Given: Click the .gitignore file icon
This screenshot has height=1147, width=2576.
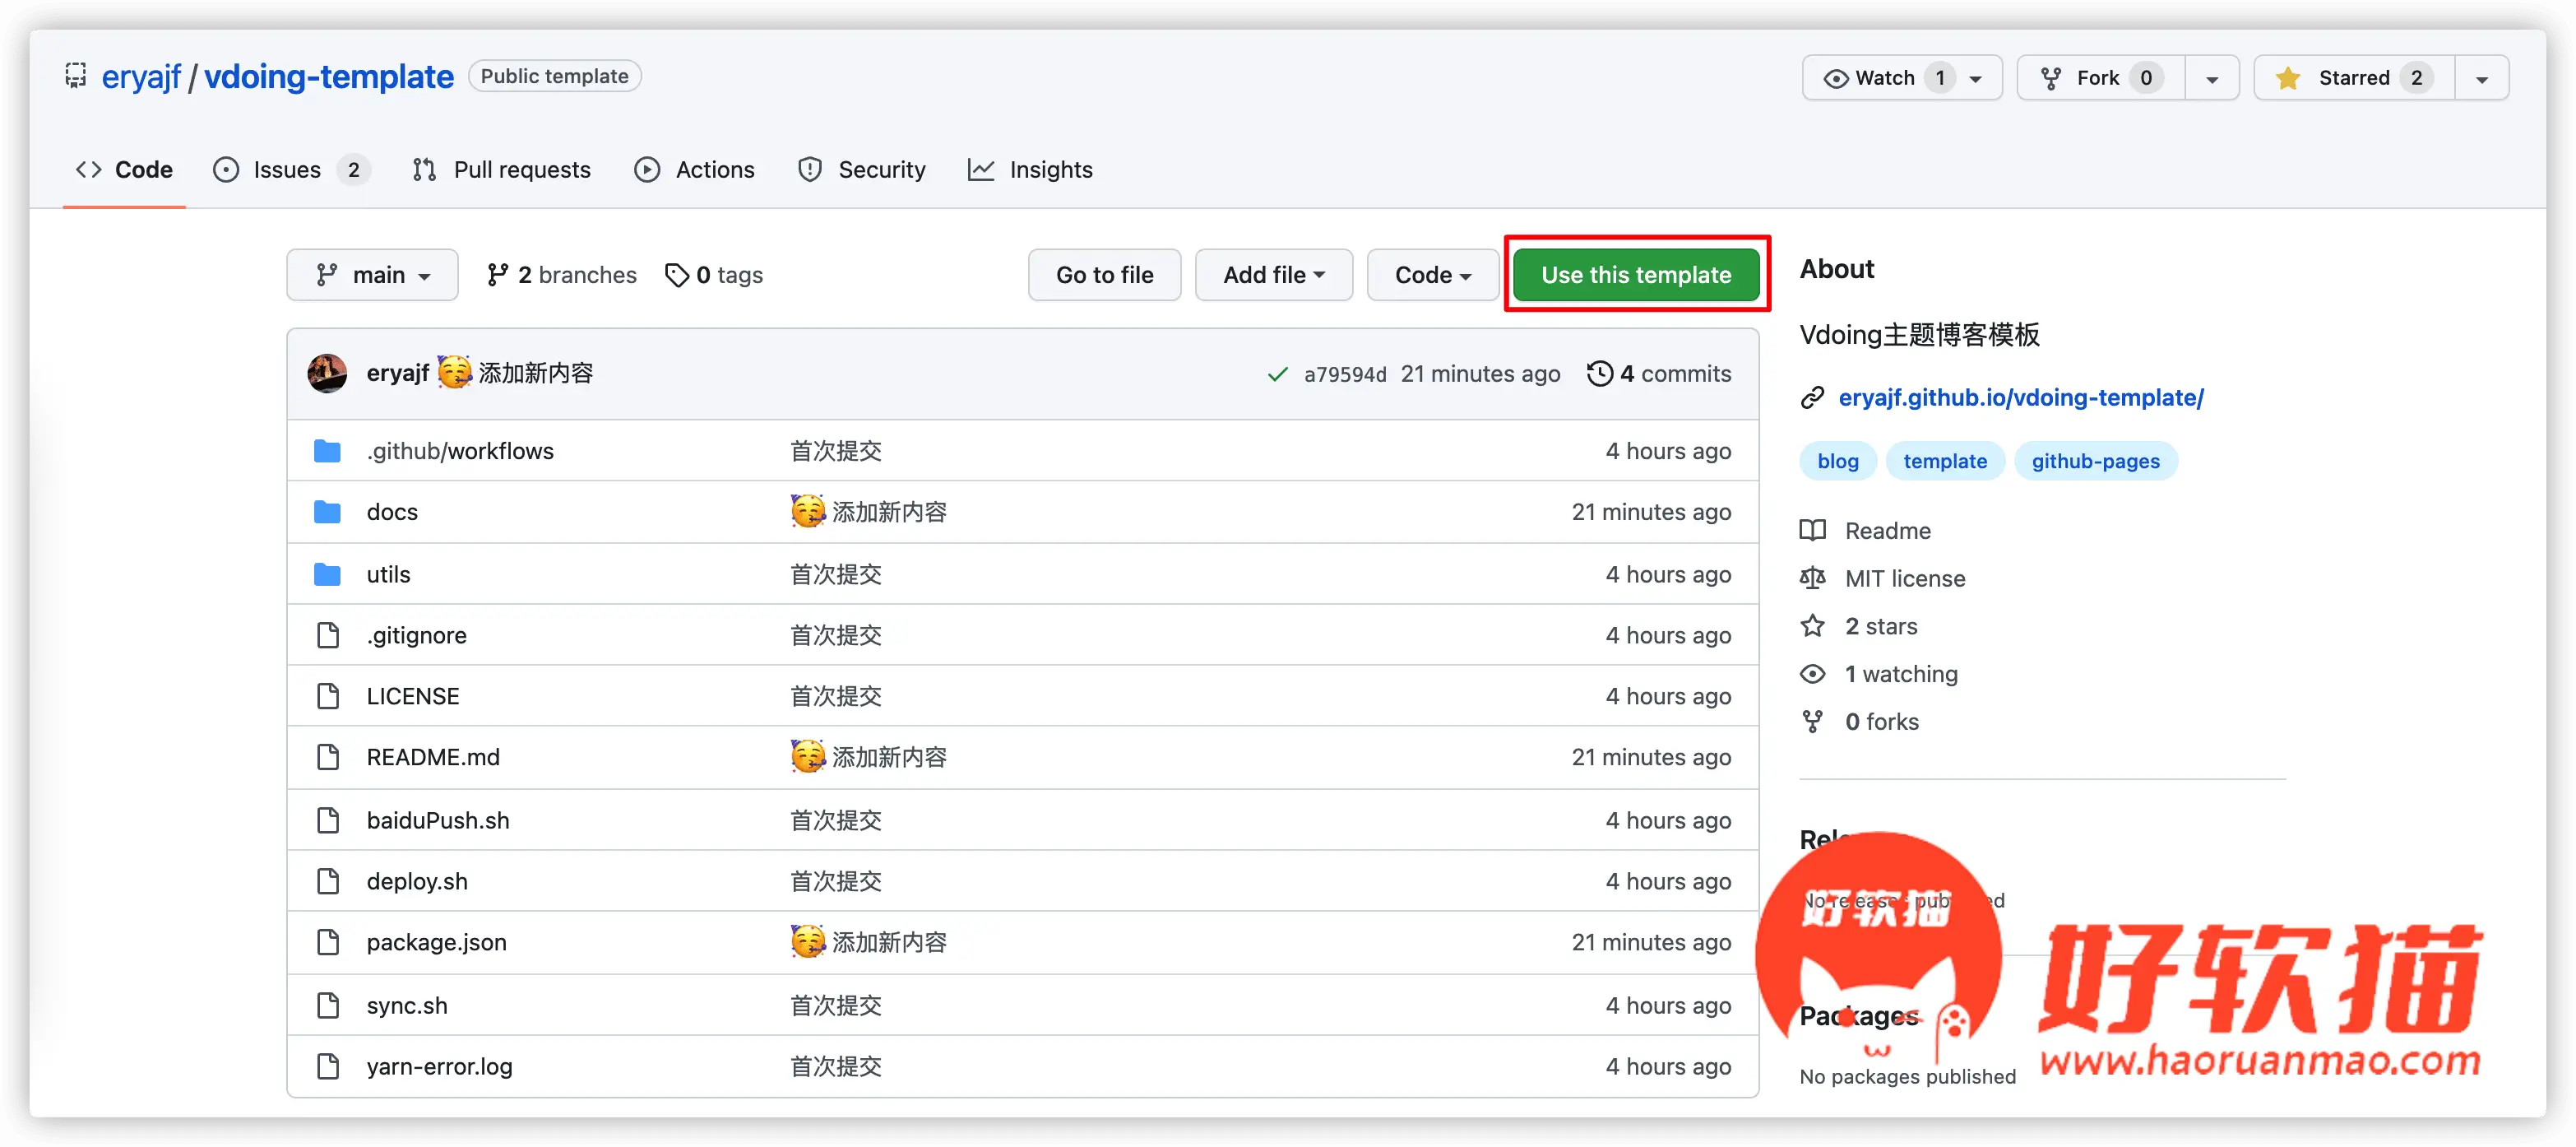Looking at the screenshot, I should (328, 635).
